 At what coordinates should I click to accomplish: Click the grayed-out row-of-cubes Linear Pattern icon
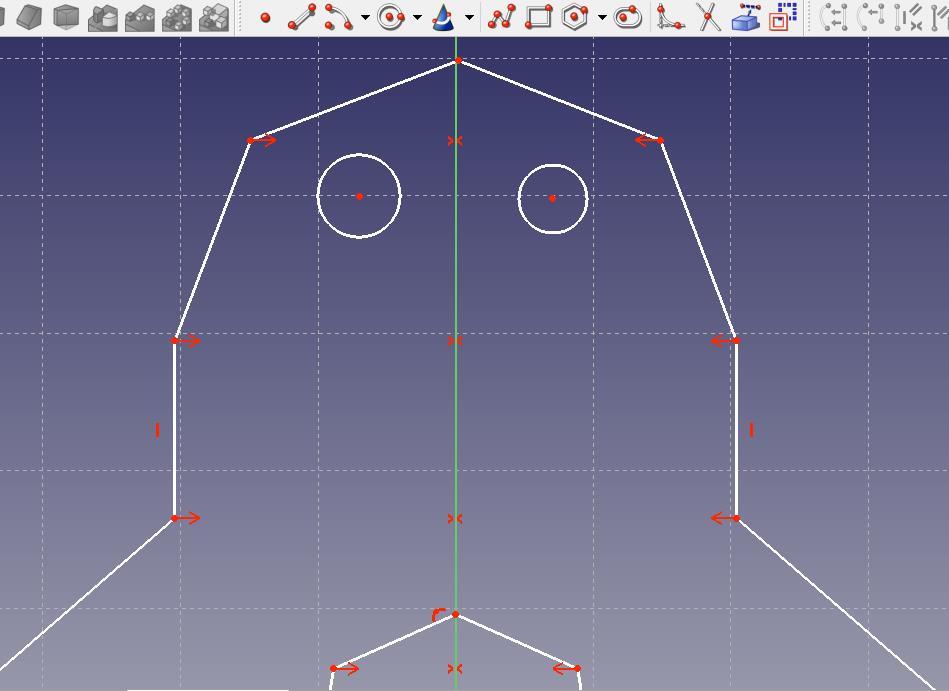click(140, 17)
